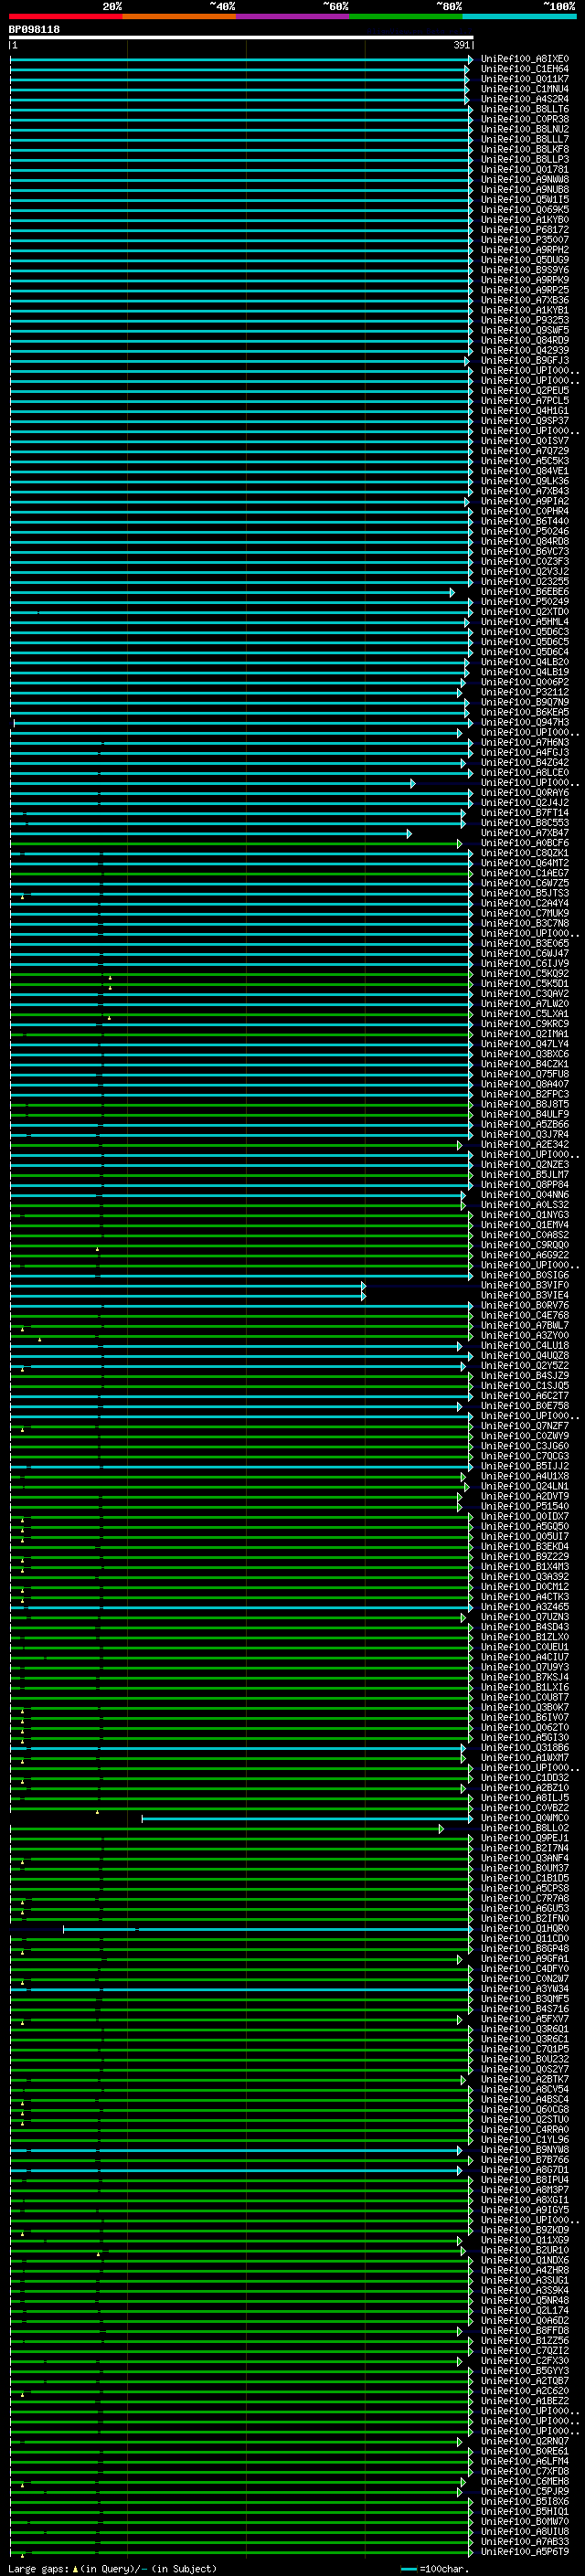The width and height of the screenshot is (585, 2576).
Task: Select label UniRef100_P35007
Action: [525, 240]
